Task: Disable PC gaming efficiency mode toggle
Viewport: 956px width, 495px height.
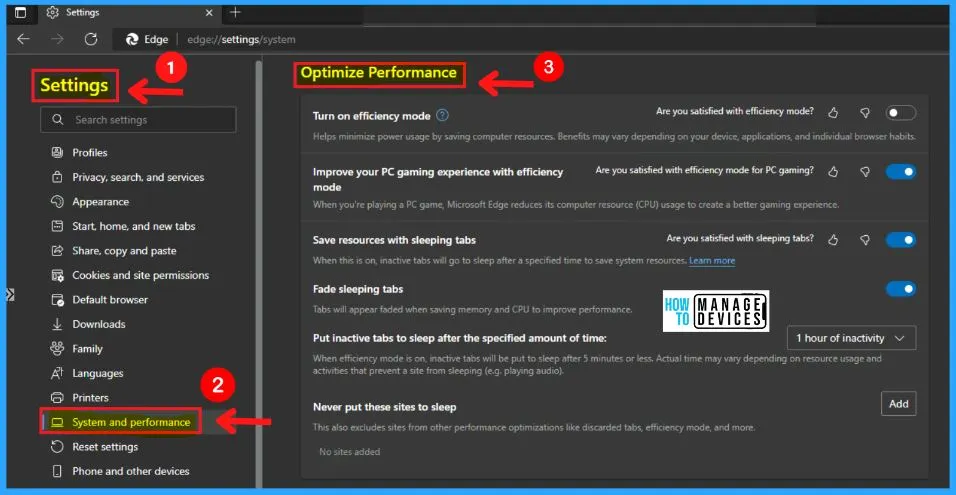Action: tap(901, 172)
